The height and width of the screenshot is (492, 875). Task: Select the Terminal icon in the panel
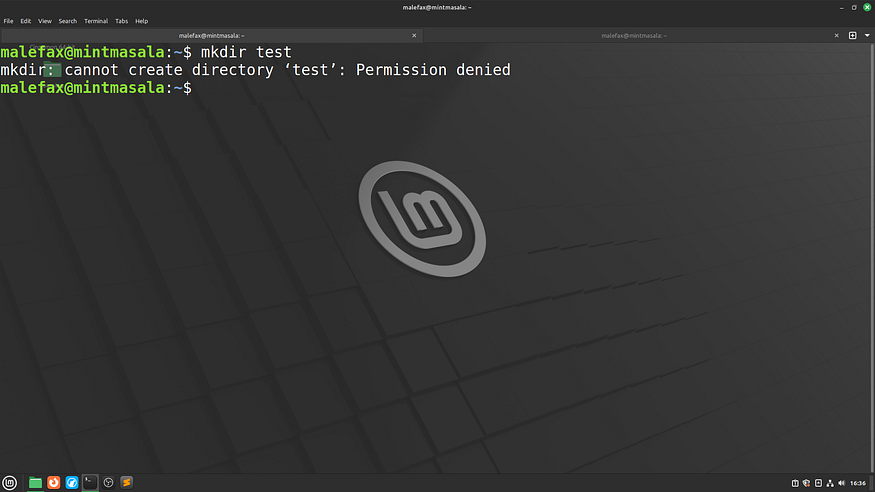coord(90,483)
